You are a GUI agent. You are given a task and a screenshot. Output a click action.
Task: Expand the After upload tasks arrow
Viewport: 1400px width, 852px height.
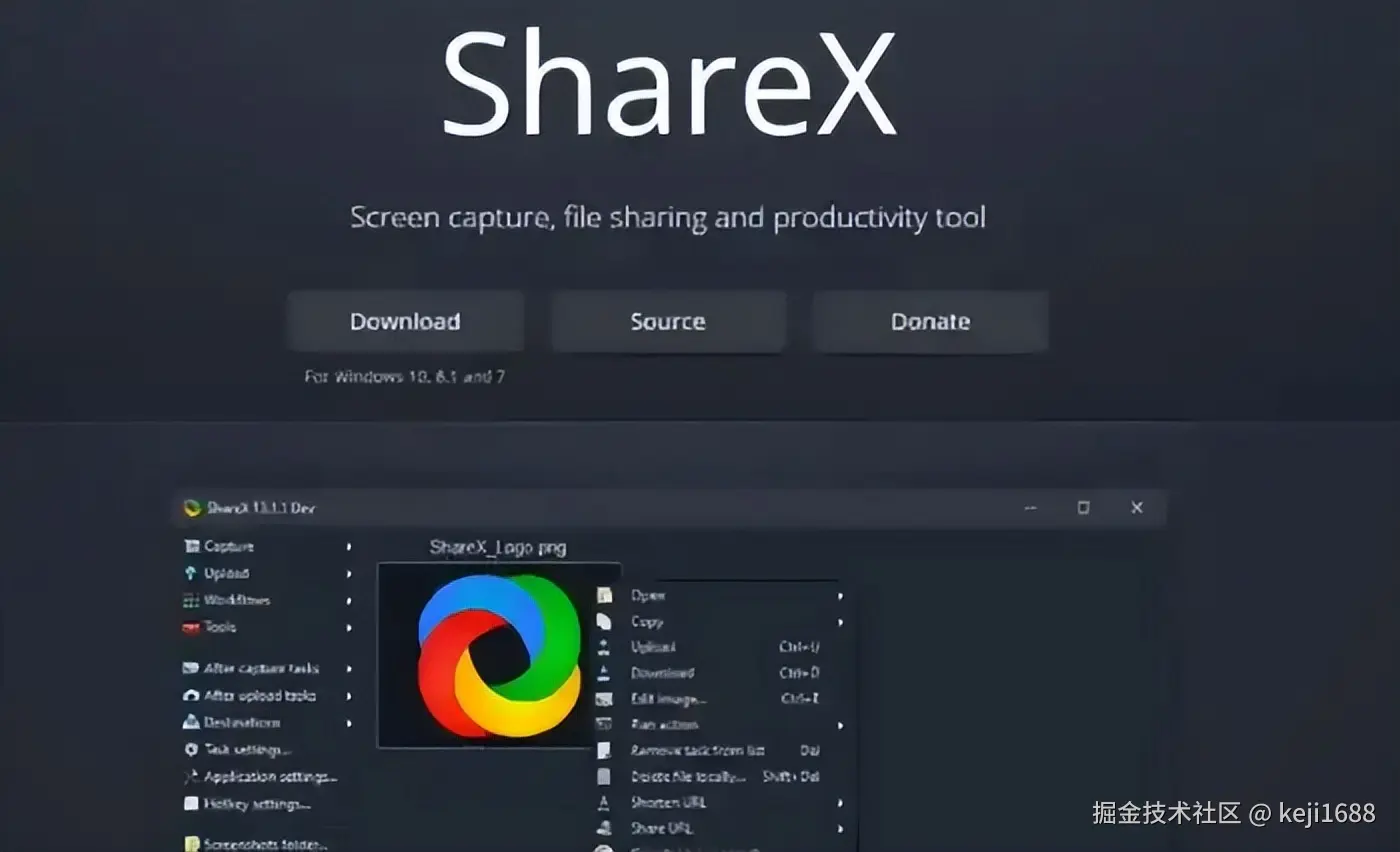tap(349, 695)
